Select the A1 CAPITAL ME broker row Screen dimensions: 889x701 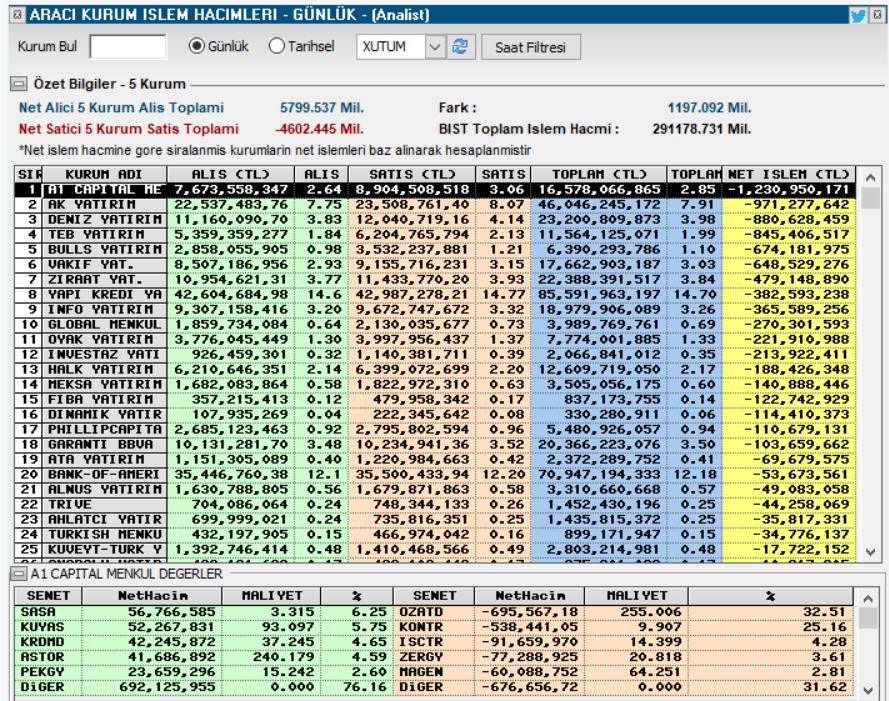(x=435, y=189)
